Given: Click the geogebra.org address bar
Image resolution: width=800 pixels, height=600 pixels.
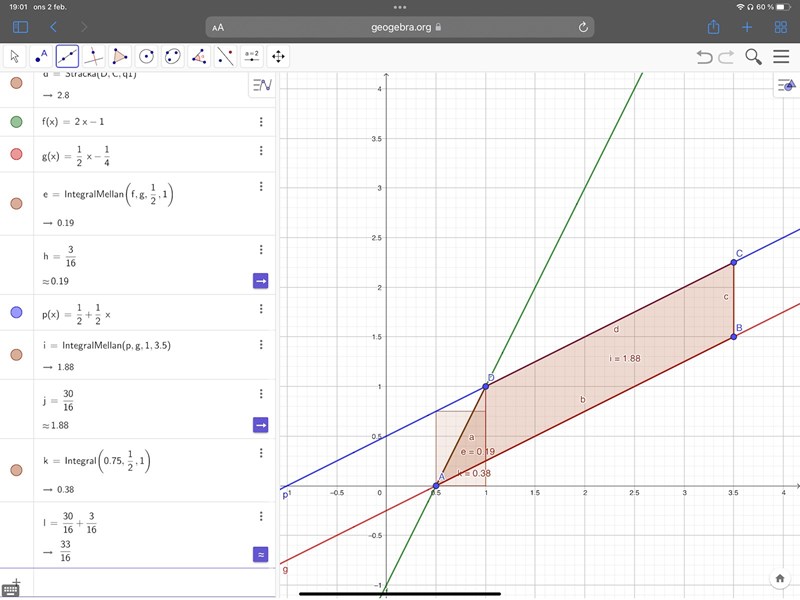Looking at the screenshot, I should [x=399, y=27].
